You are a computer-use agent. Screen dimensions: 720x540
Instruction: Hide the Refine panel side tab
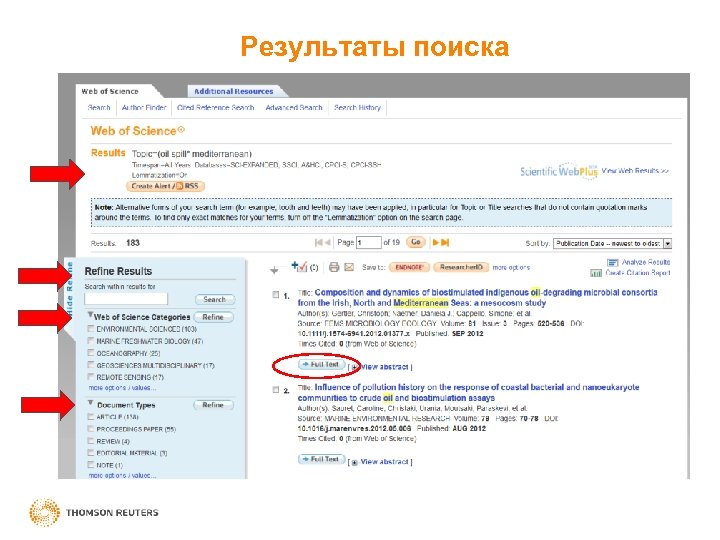pos(69,291)
